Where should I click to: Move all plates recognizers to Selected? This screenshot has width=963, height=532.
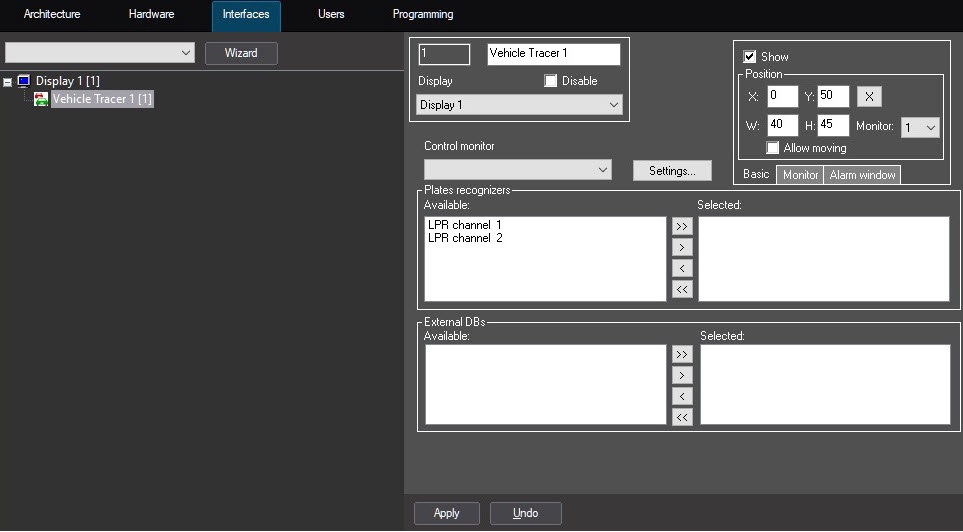click(x=682, y=226)
